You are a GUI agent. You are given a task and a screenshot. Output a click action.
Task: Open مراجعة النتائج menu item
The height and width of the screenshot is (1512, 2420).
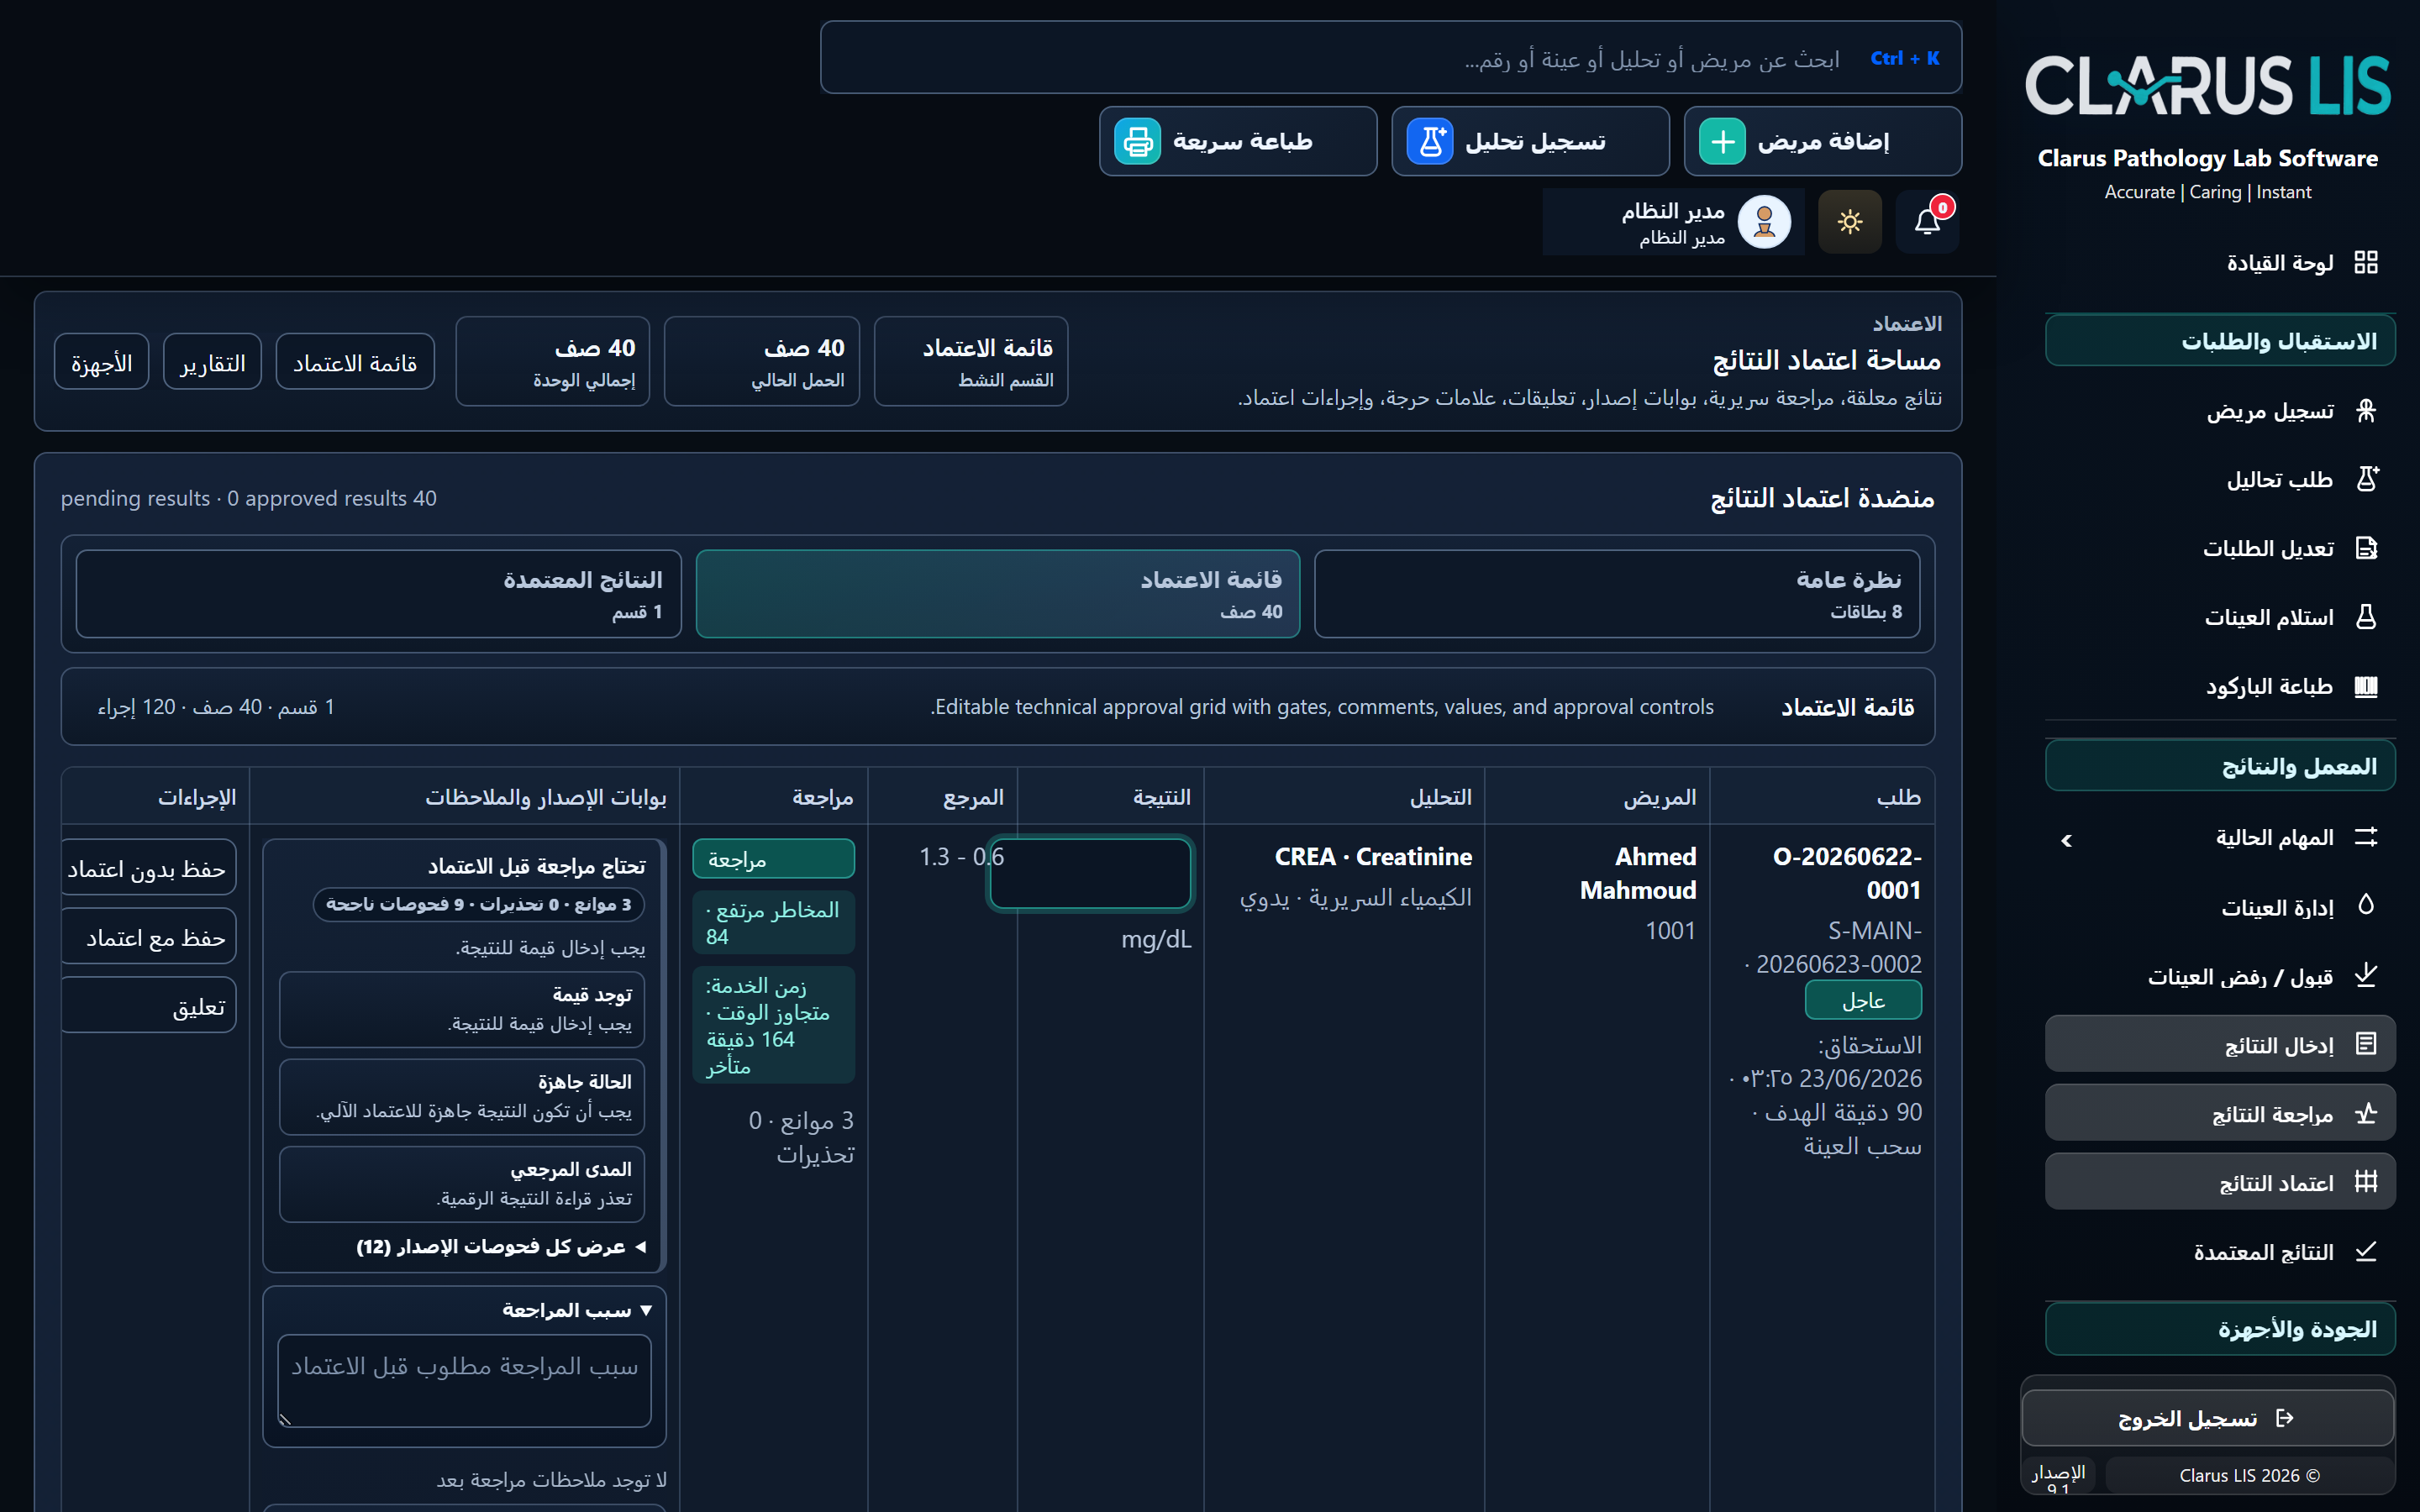click(x=2220, y=1114)
